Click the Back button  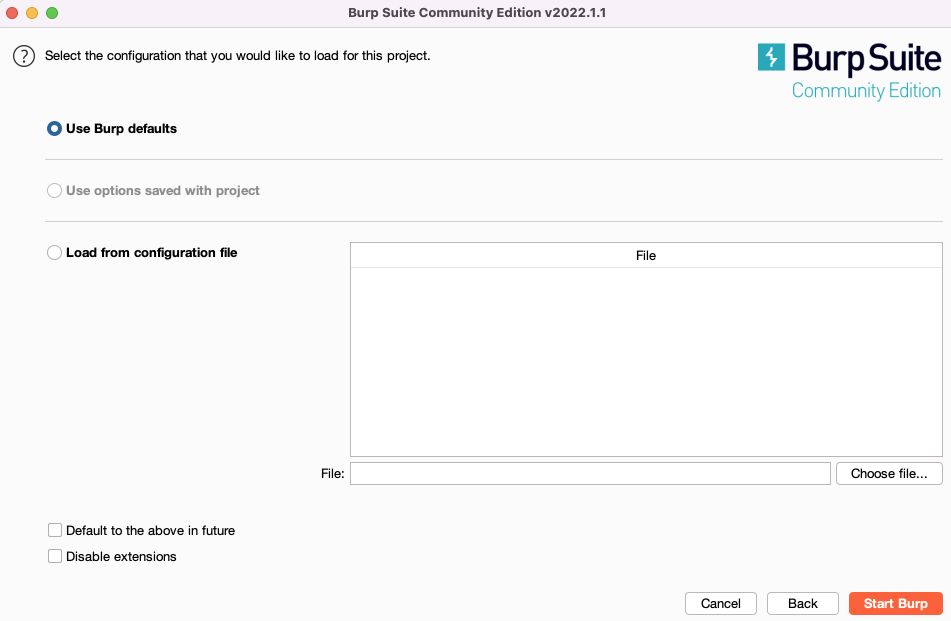802,603
